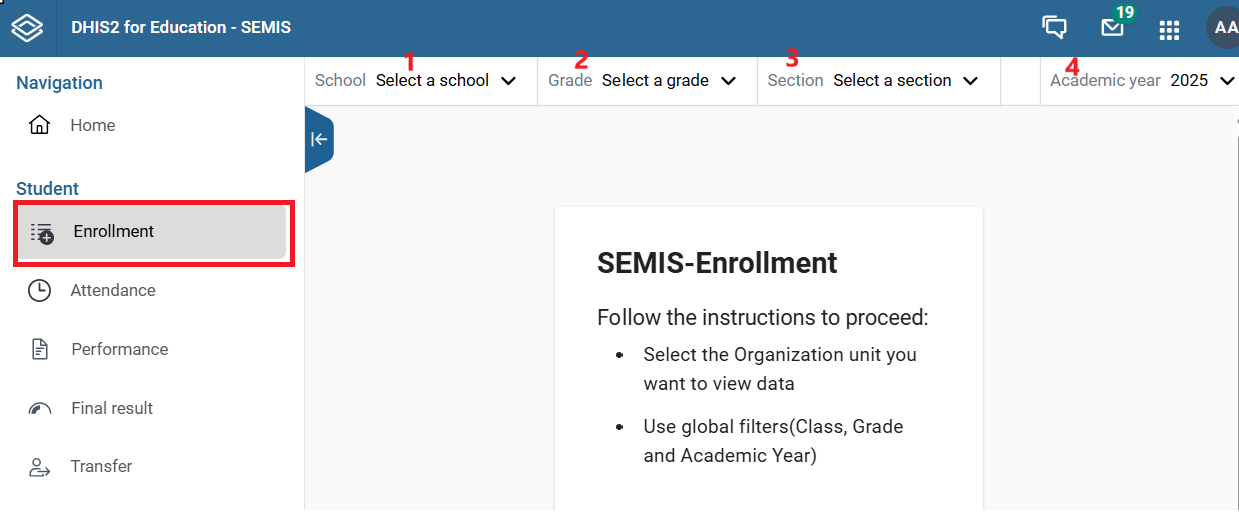The image size is (1239, 518).
Task: Click the Transfer person-arrow icon
Action: 39,467
